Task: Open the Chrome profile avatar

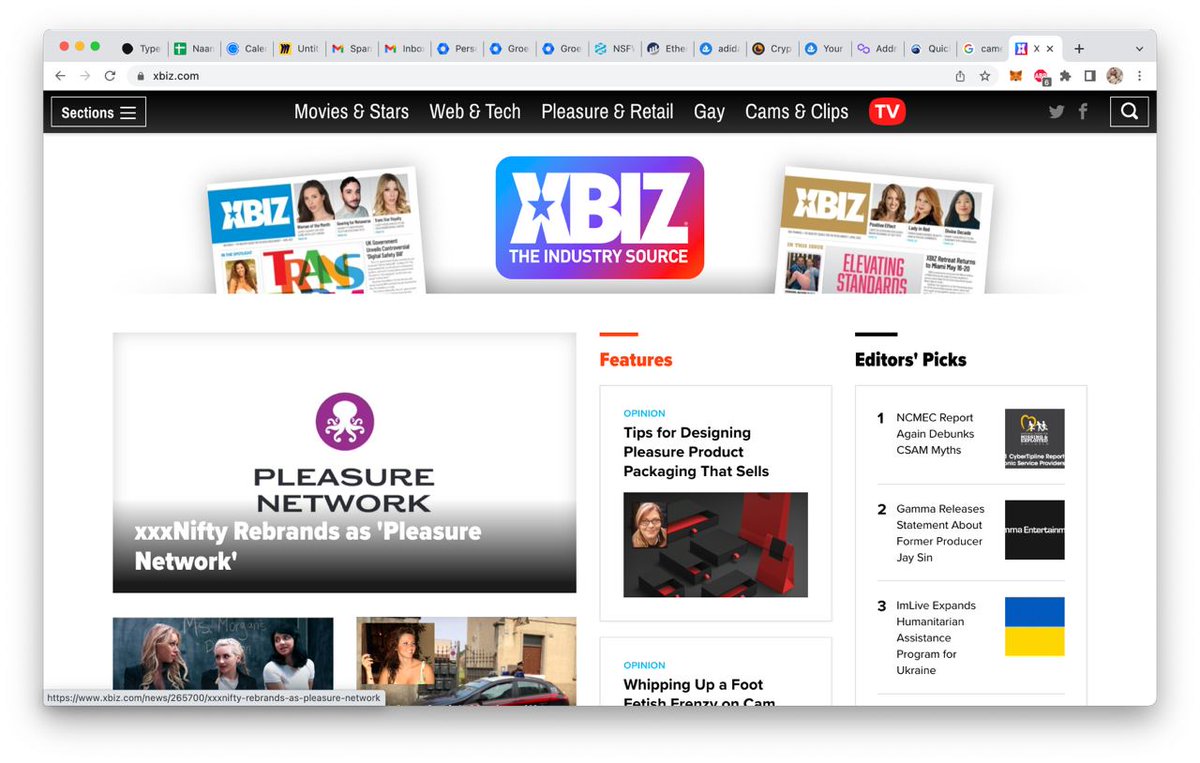Action: click(x=1115, y=76)
